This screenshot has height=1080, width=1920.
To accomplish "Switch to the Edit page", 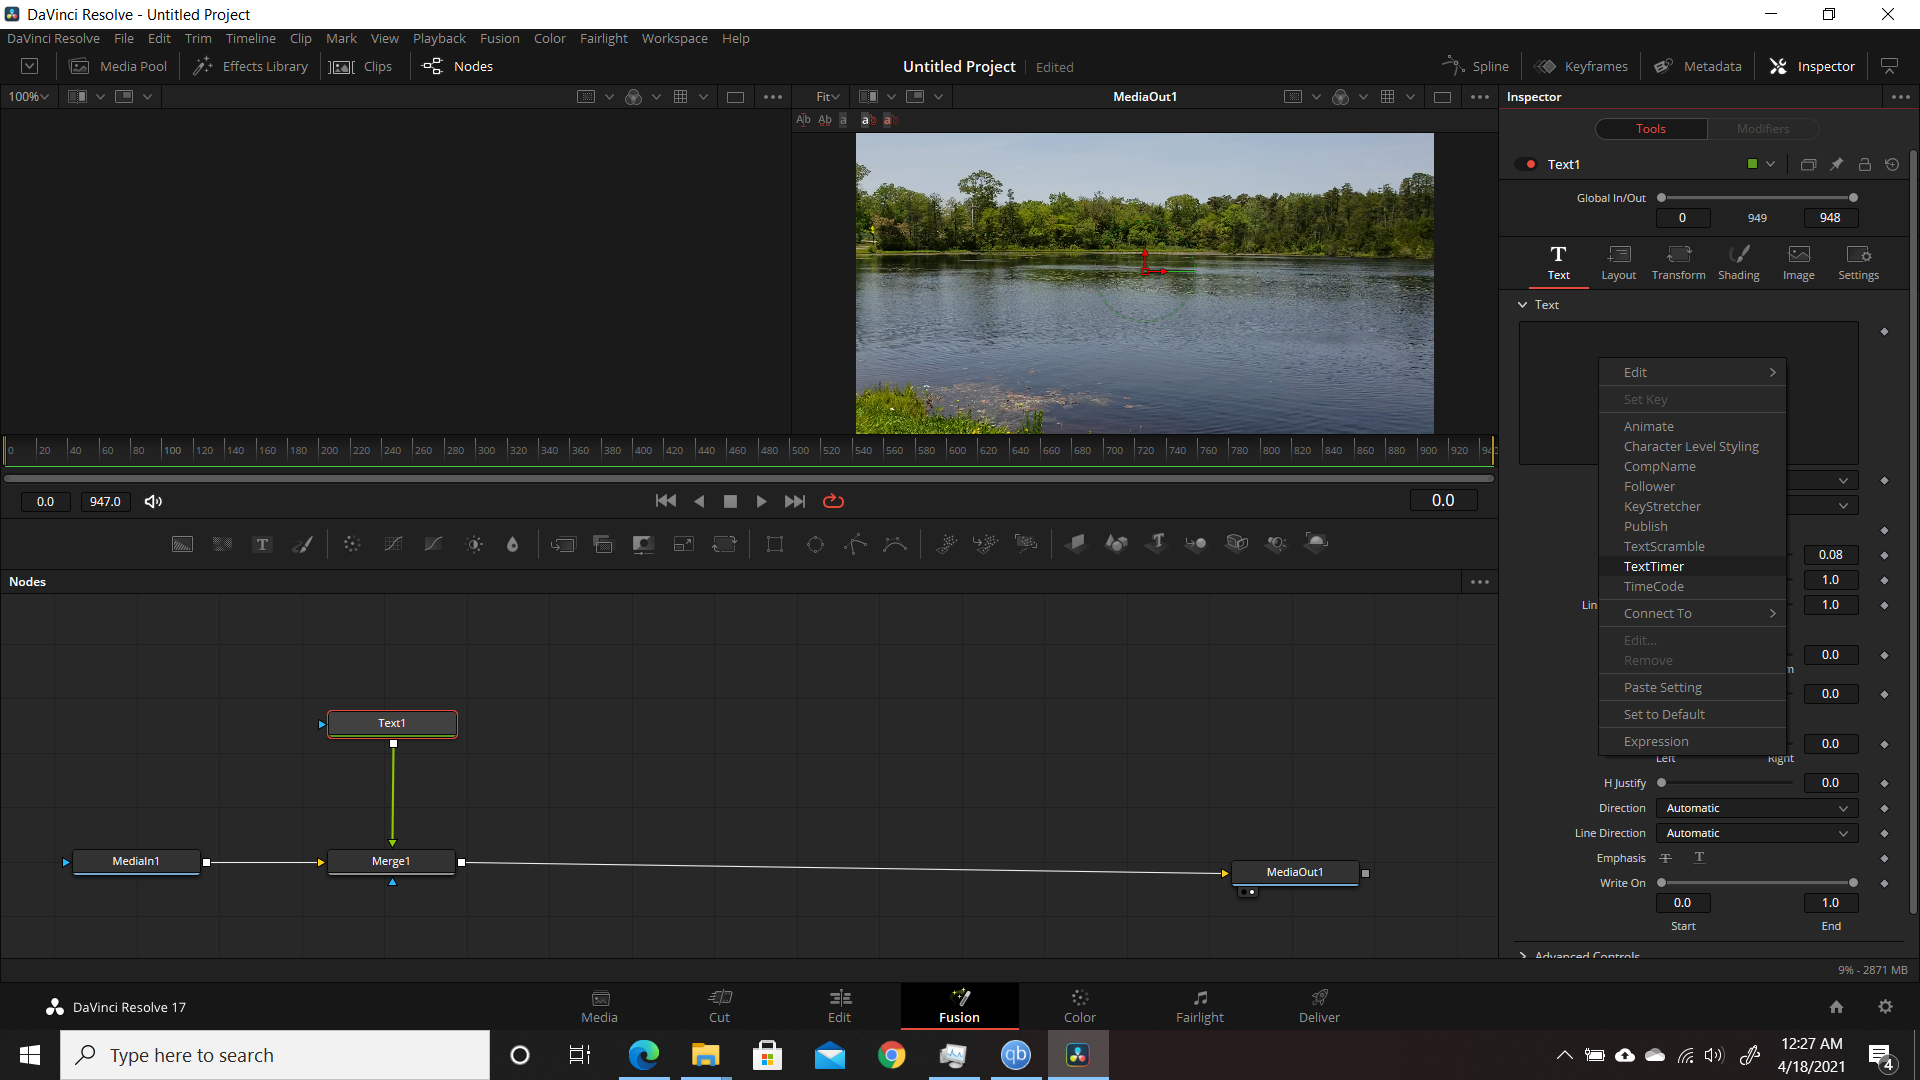I will pyautogui.click(x=839, y=1005).
